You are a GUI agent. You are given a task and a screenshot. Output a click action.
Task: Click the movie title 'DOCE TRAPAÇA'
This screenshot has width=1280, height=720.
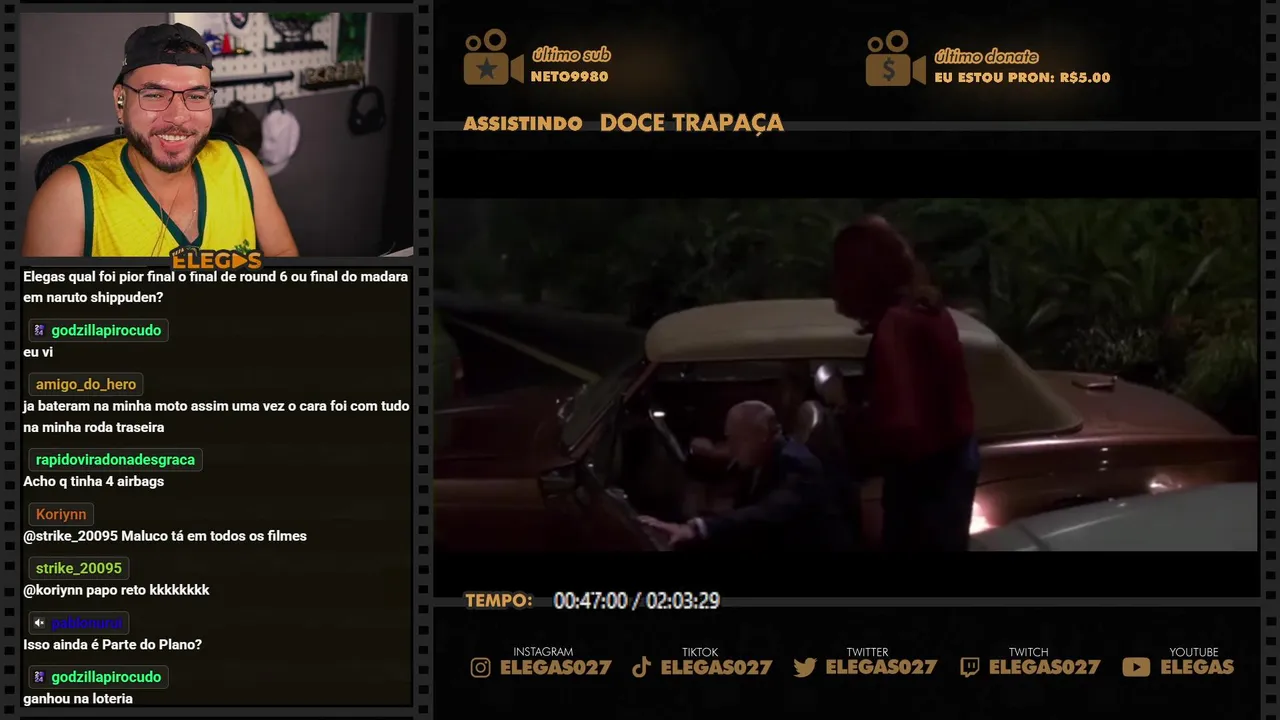(x=692, y=123)
